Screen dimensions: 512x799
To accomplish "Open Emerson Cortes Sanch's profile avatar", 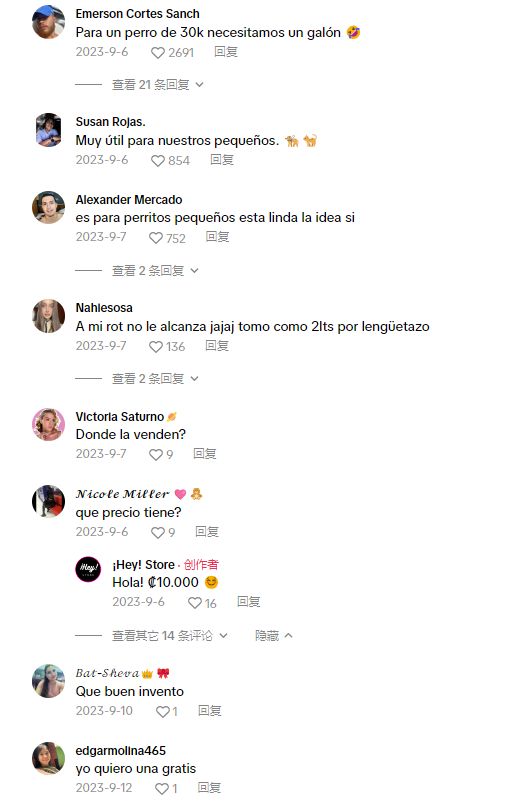I will pos(48,22).
